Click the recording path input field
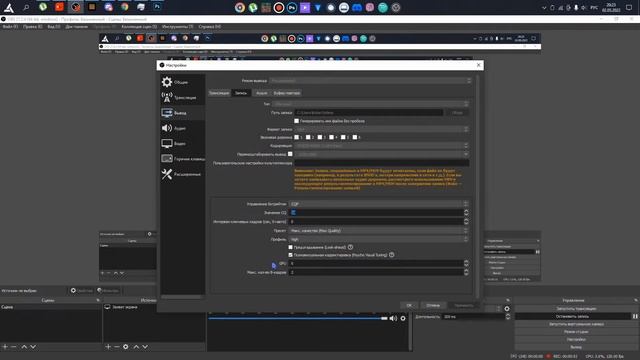The image size is (640, 360). [x=369, y=112]
